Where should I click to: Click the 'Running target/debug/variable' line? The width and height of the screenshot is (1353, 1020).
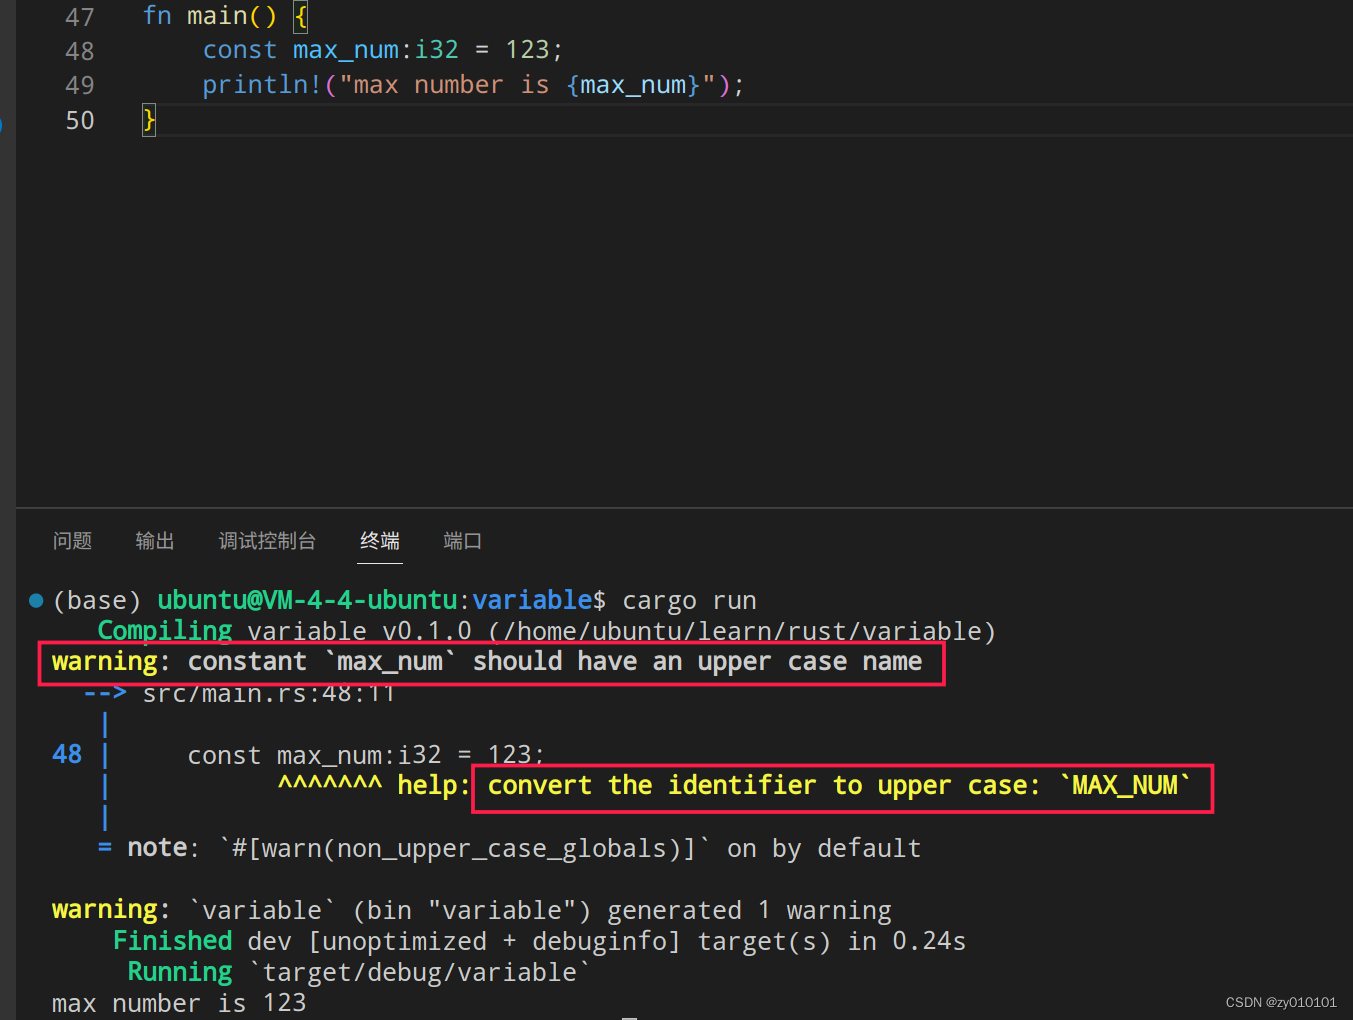point(359,972)
